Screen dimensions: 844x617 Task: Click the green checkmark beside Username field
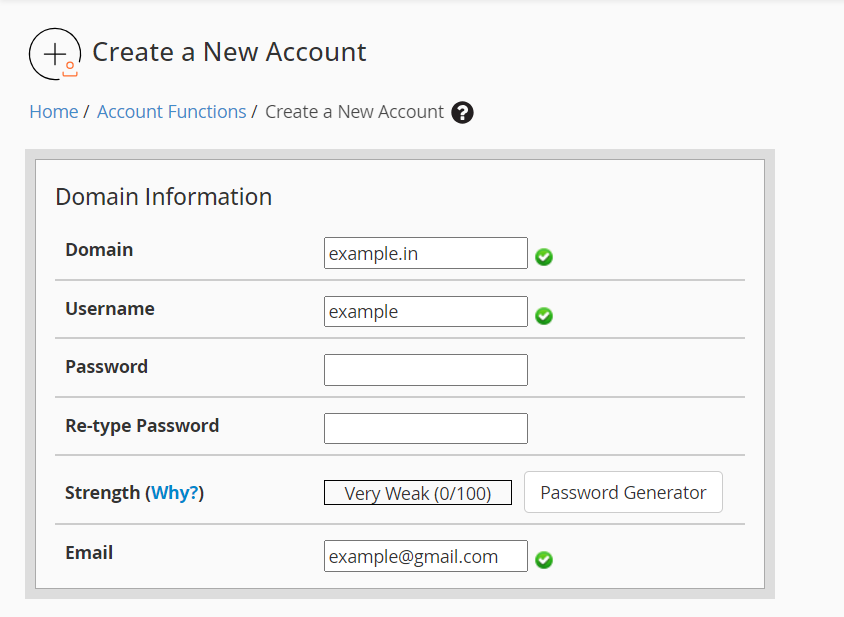tap(544, 316)
